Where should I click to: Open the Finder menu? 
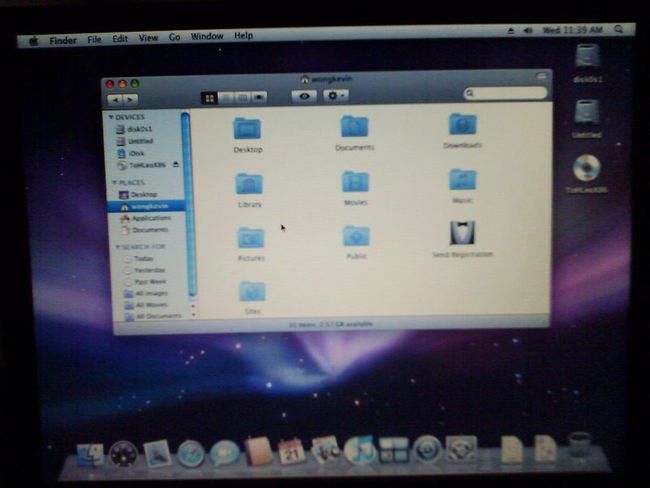pos(63,40)
